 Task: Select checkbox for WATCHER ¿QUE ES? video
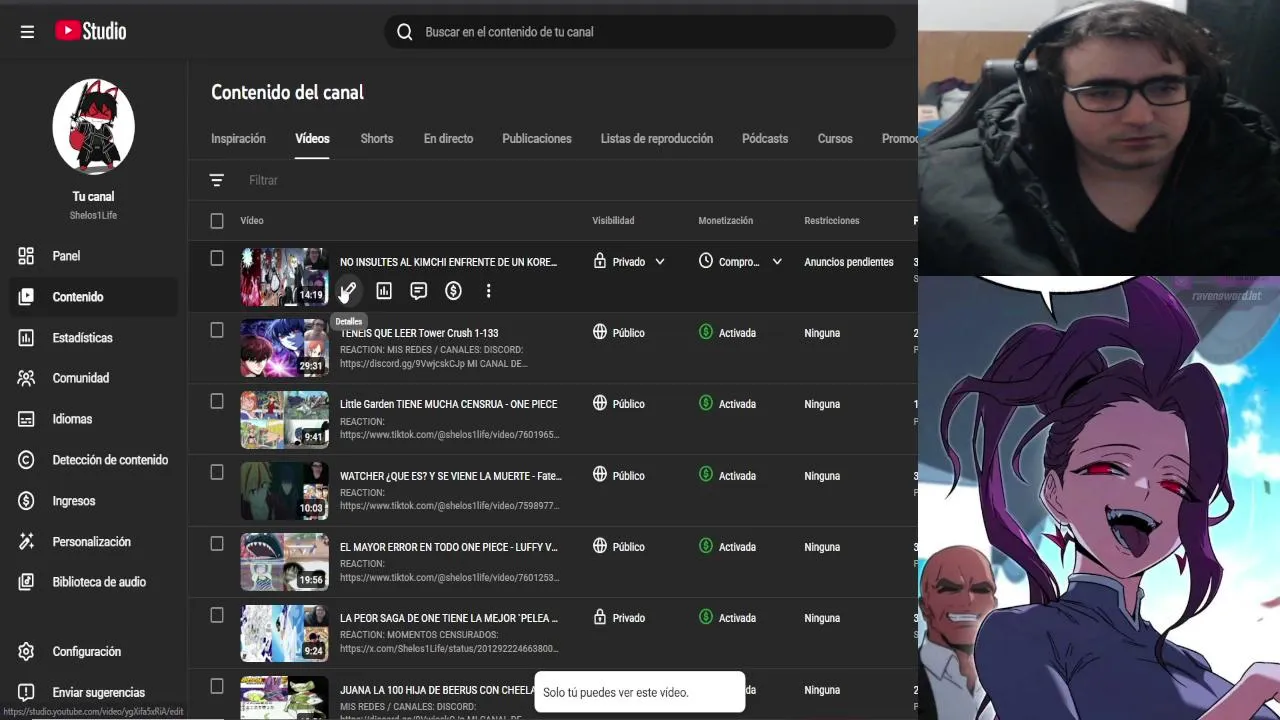217,473
